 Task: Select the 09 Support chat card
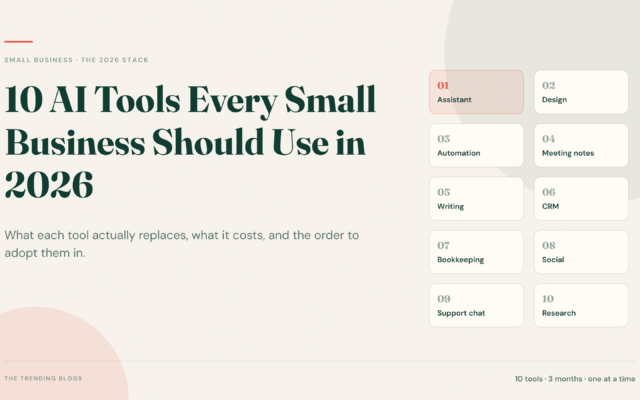[x=476, y=305]
